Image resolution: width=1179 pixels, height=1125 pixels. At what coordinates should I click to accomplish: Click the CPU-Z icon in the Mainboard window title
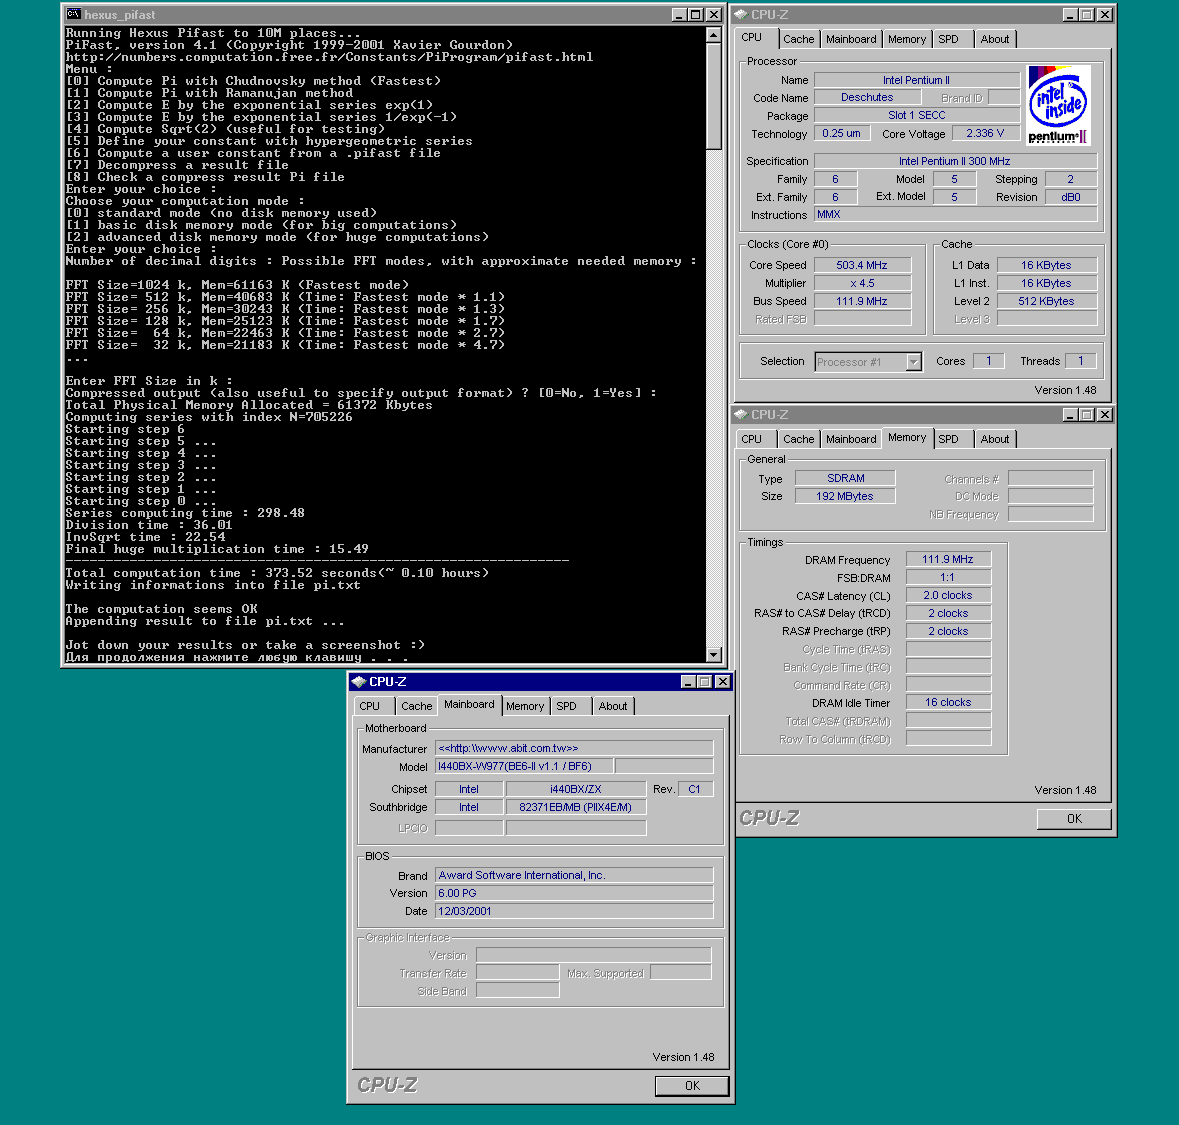[359, 681]
